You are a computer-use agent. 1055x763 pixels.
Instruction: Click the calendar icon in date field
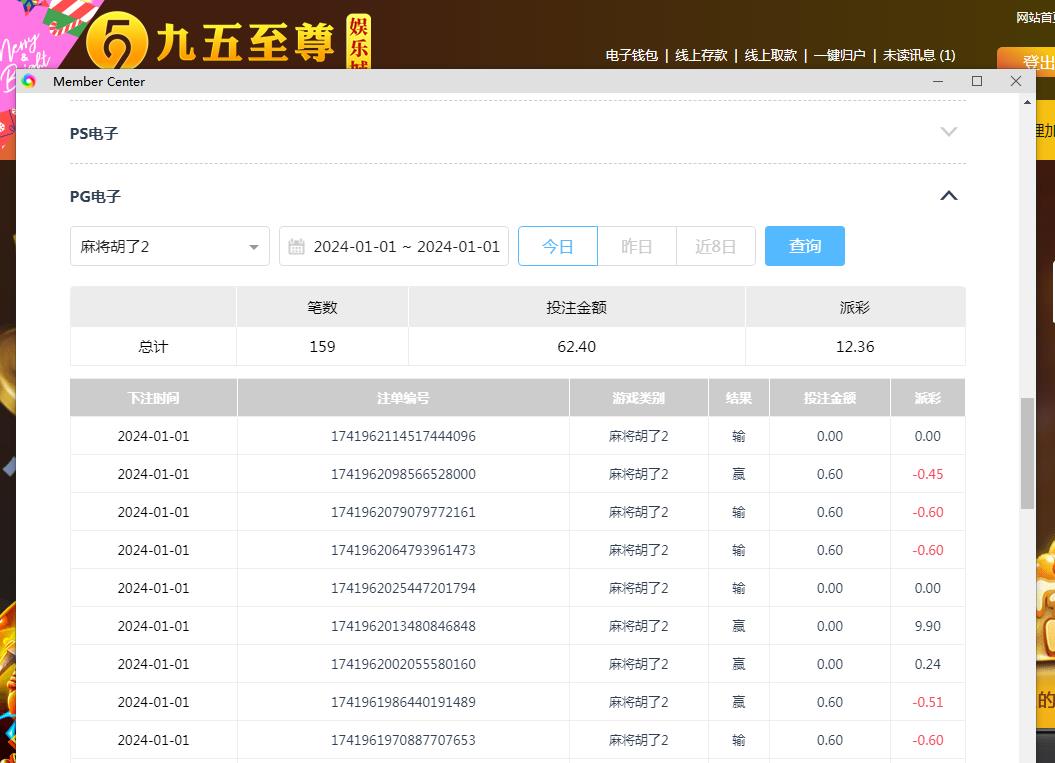[296, 247]
